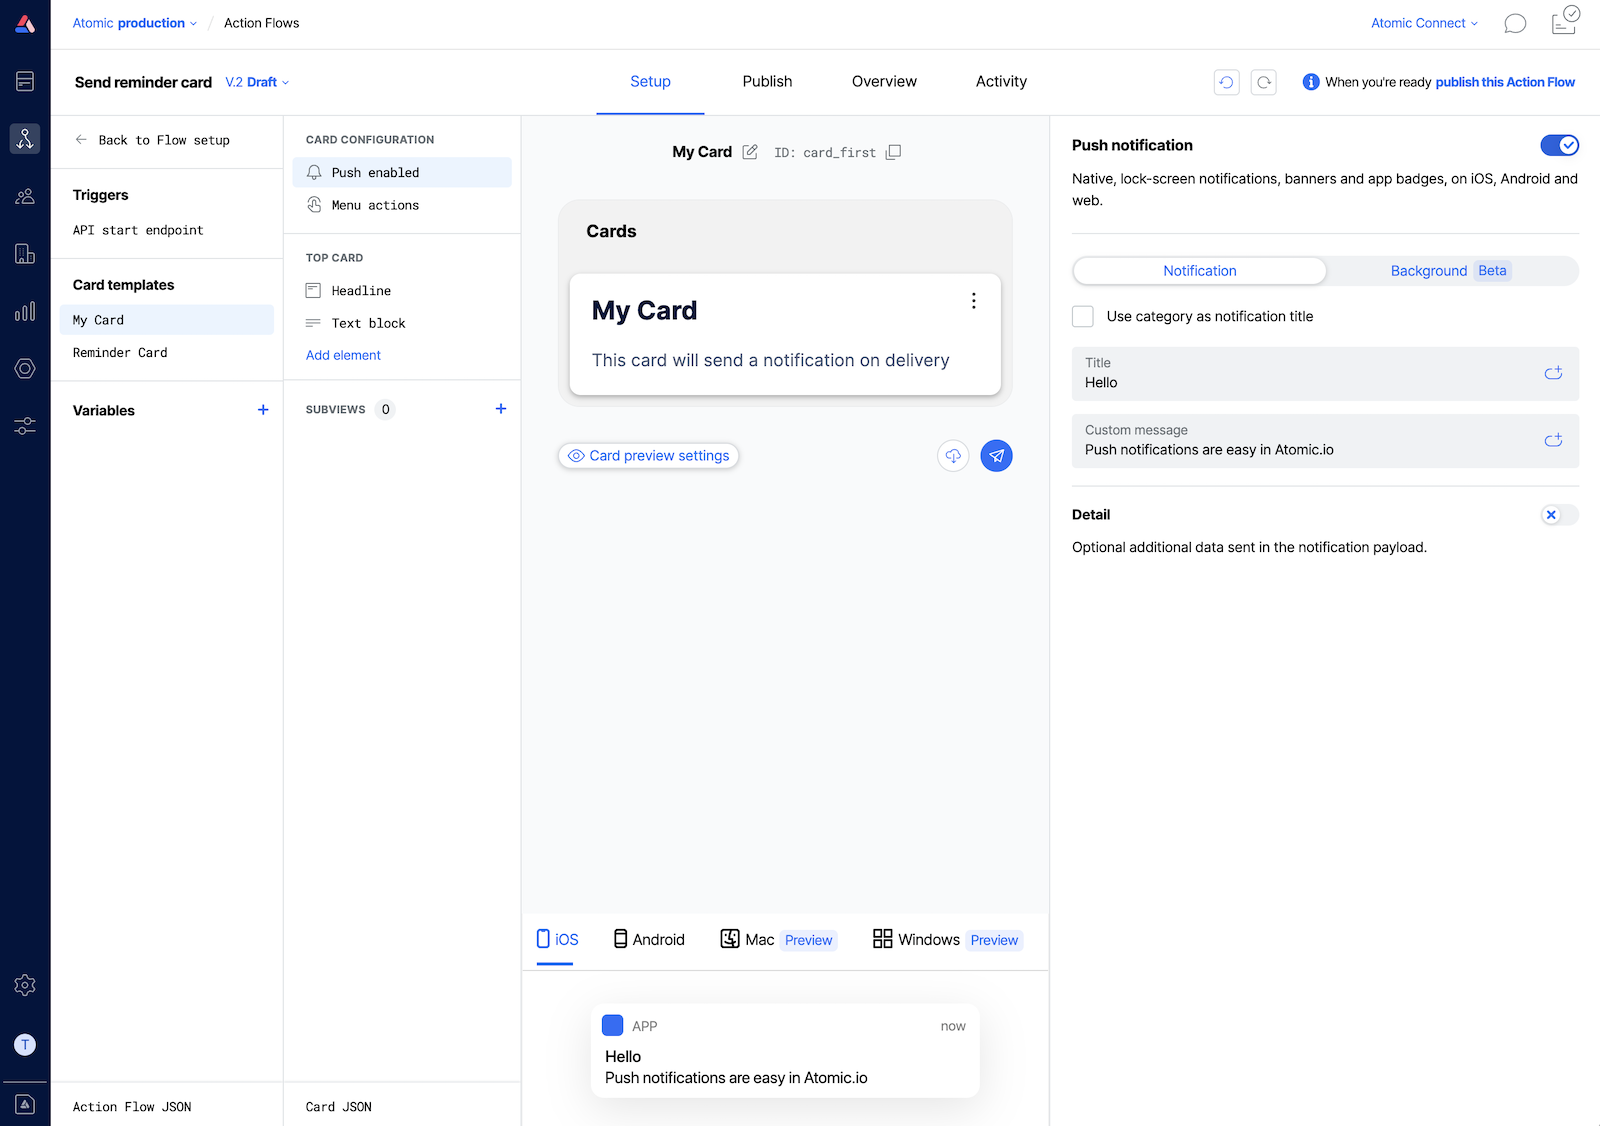Open Action Flows sidebar icon
The height and width of the screenshot is (1126, 1600).
click(x=25, y=138)
